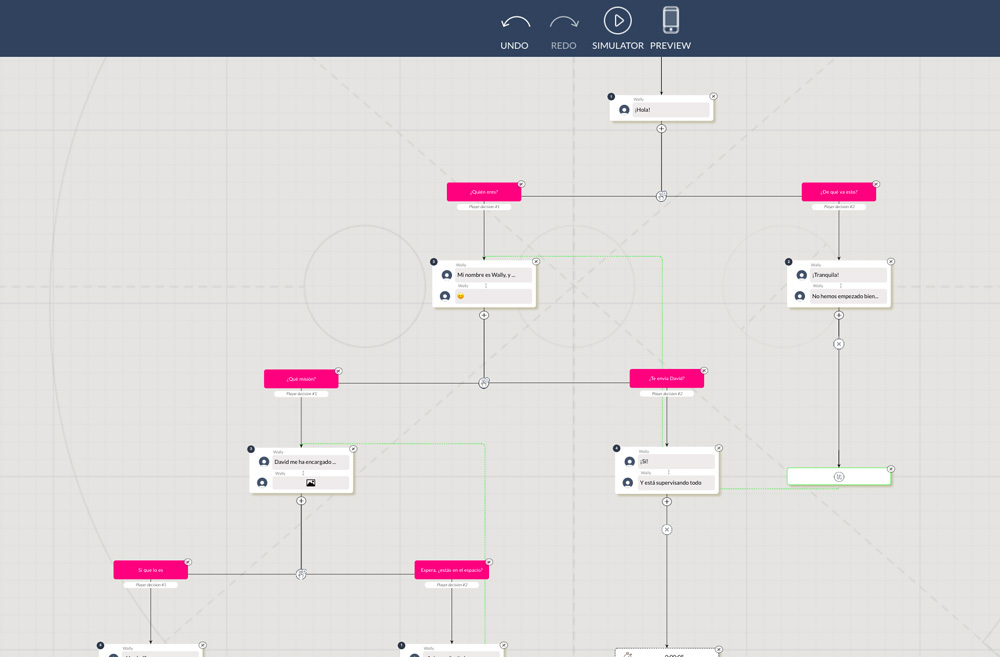Select the 'David me ha encargado ...' message
The width and height of the screenshot is (1000, 657).
[311, 462]
